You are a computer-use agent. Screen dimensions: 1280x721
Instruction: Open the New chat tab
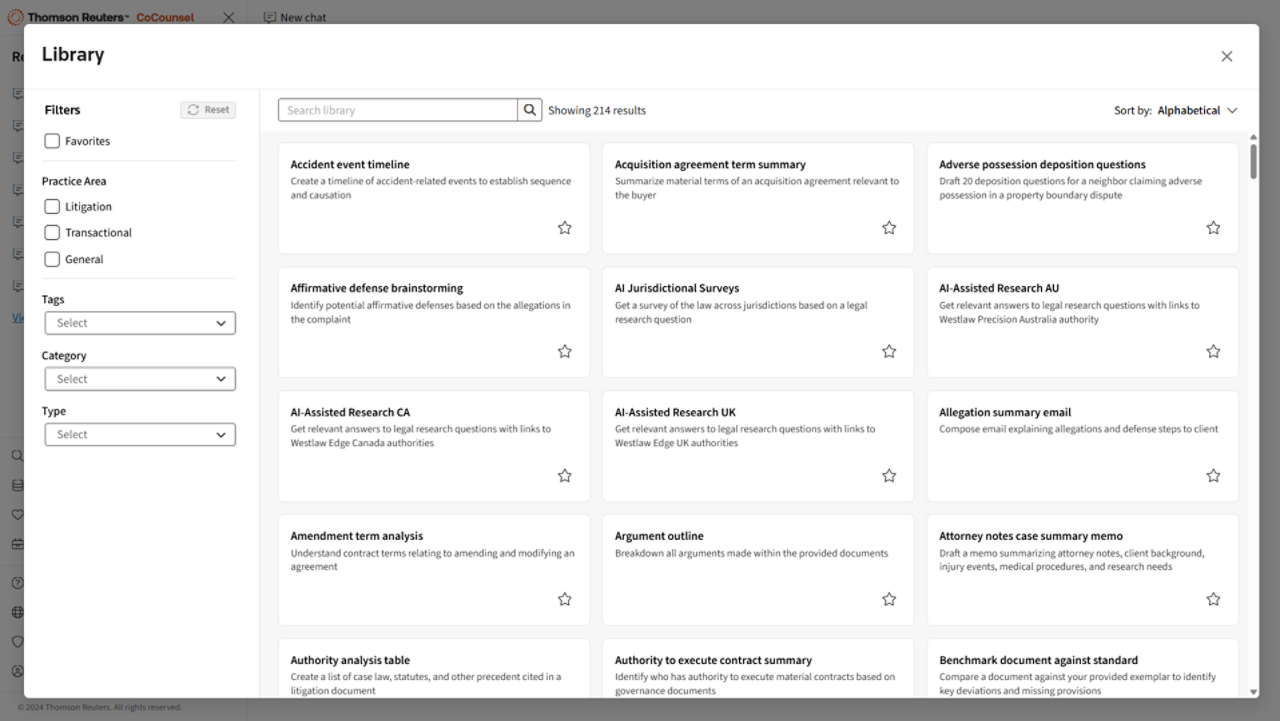(295, 17)
